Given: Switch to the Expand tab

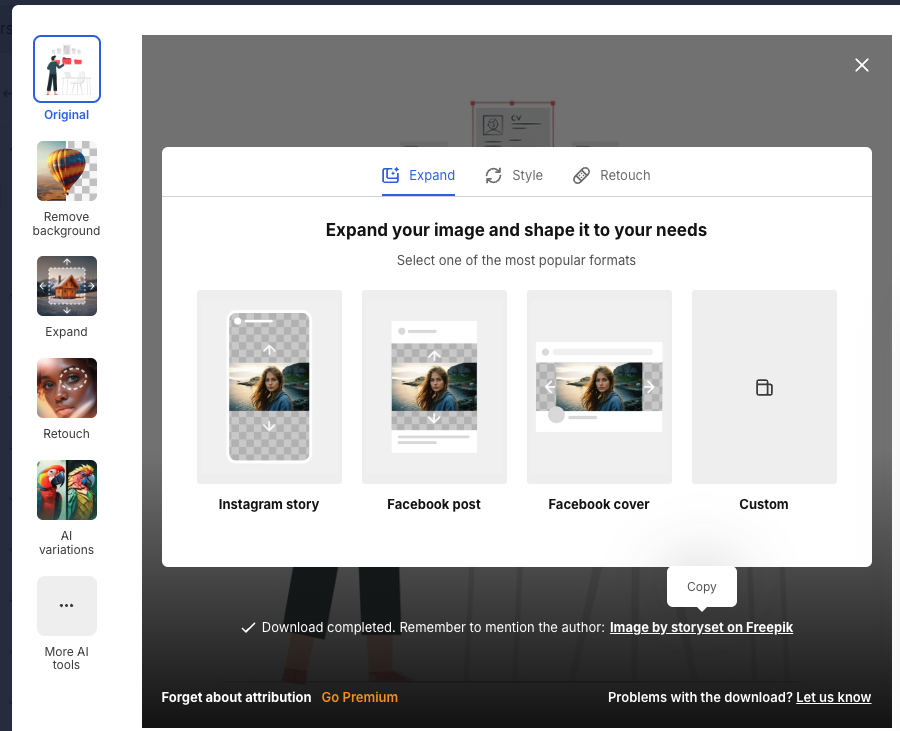Looking at the screenshot, I should coord(418,176).
